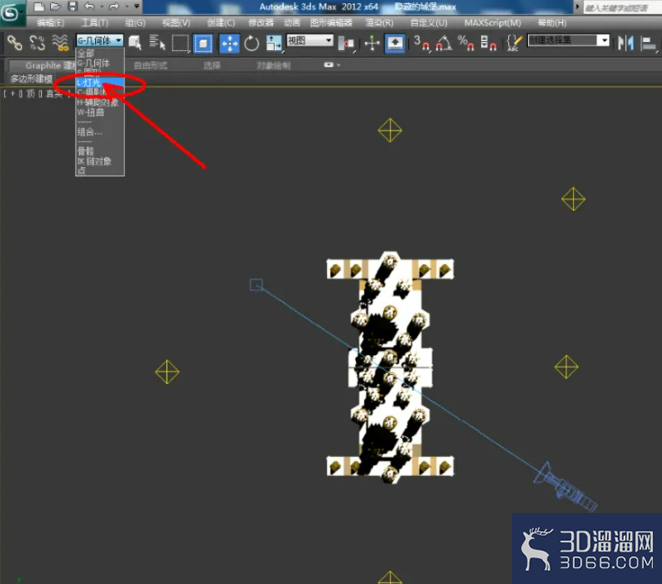Screen dimensions: 662x584
Task: Select the Select and Move tool
Action: tap(230, 43)
